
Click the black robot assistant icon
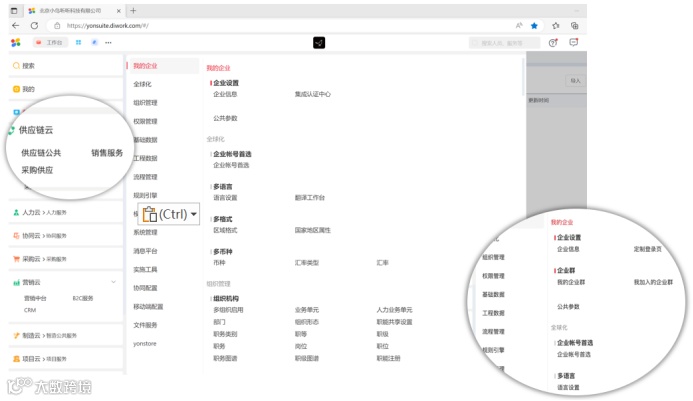click(319, 42)
